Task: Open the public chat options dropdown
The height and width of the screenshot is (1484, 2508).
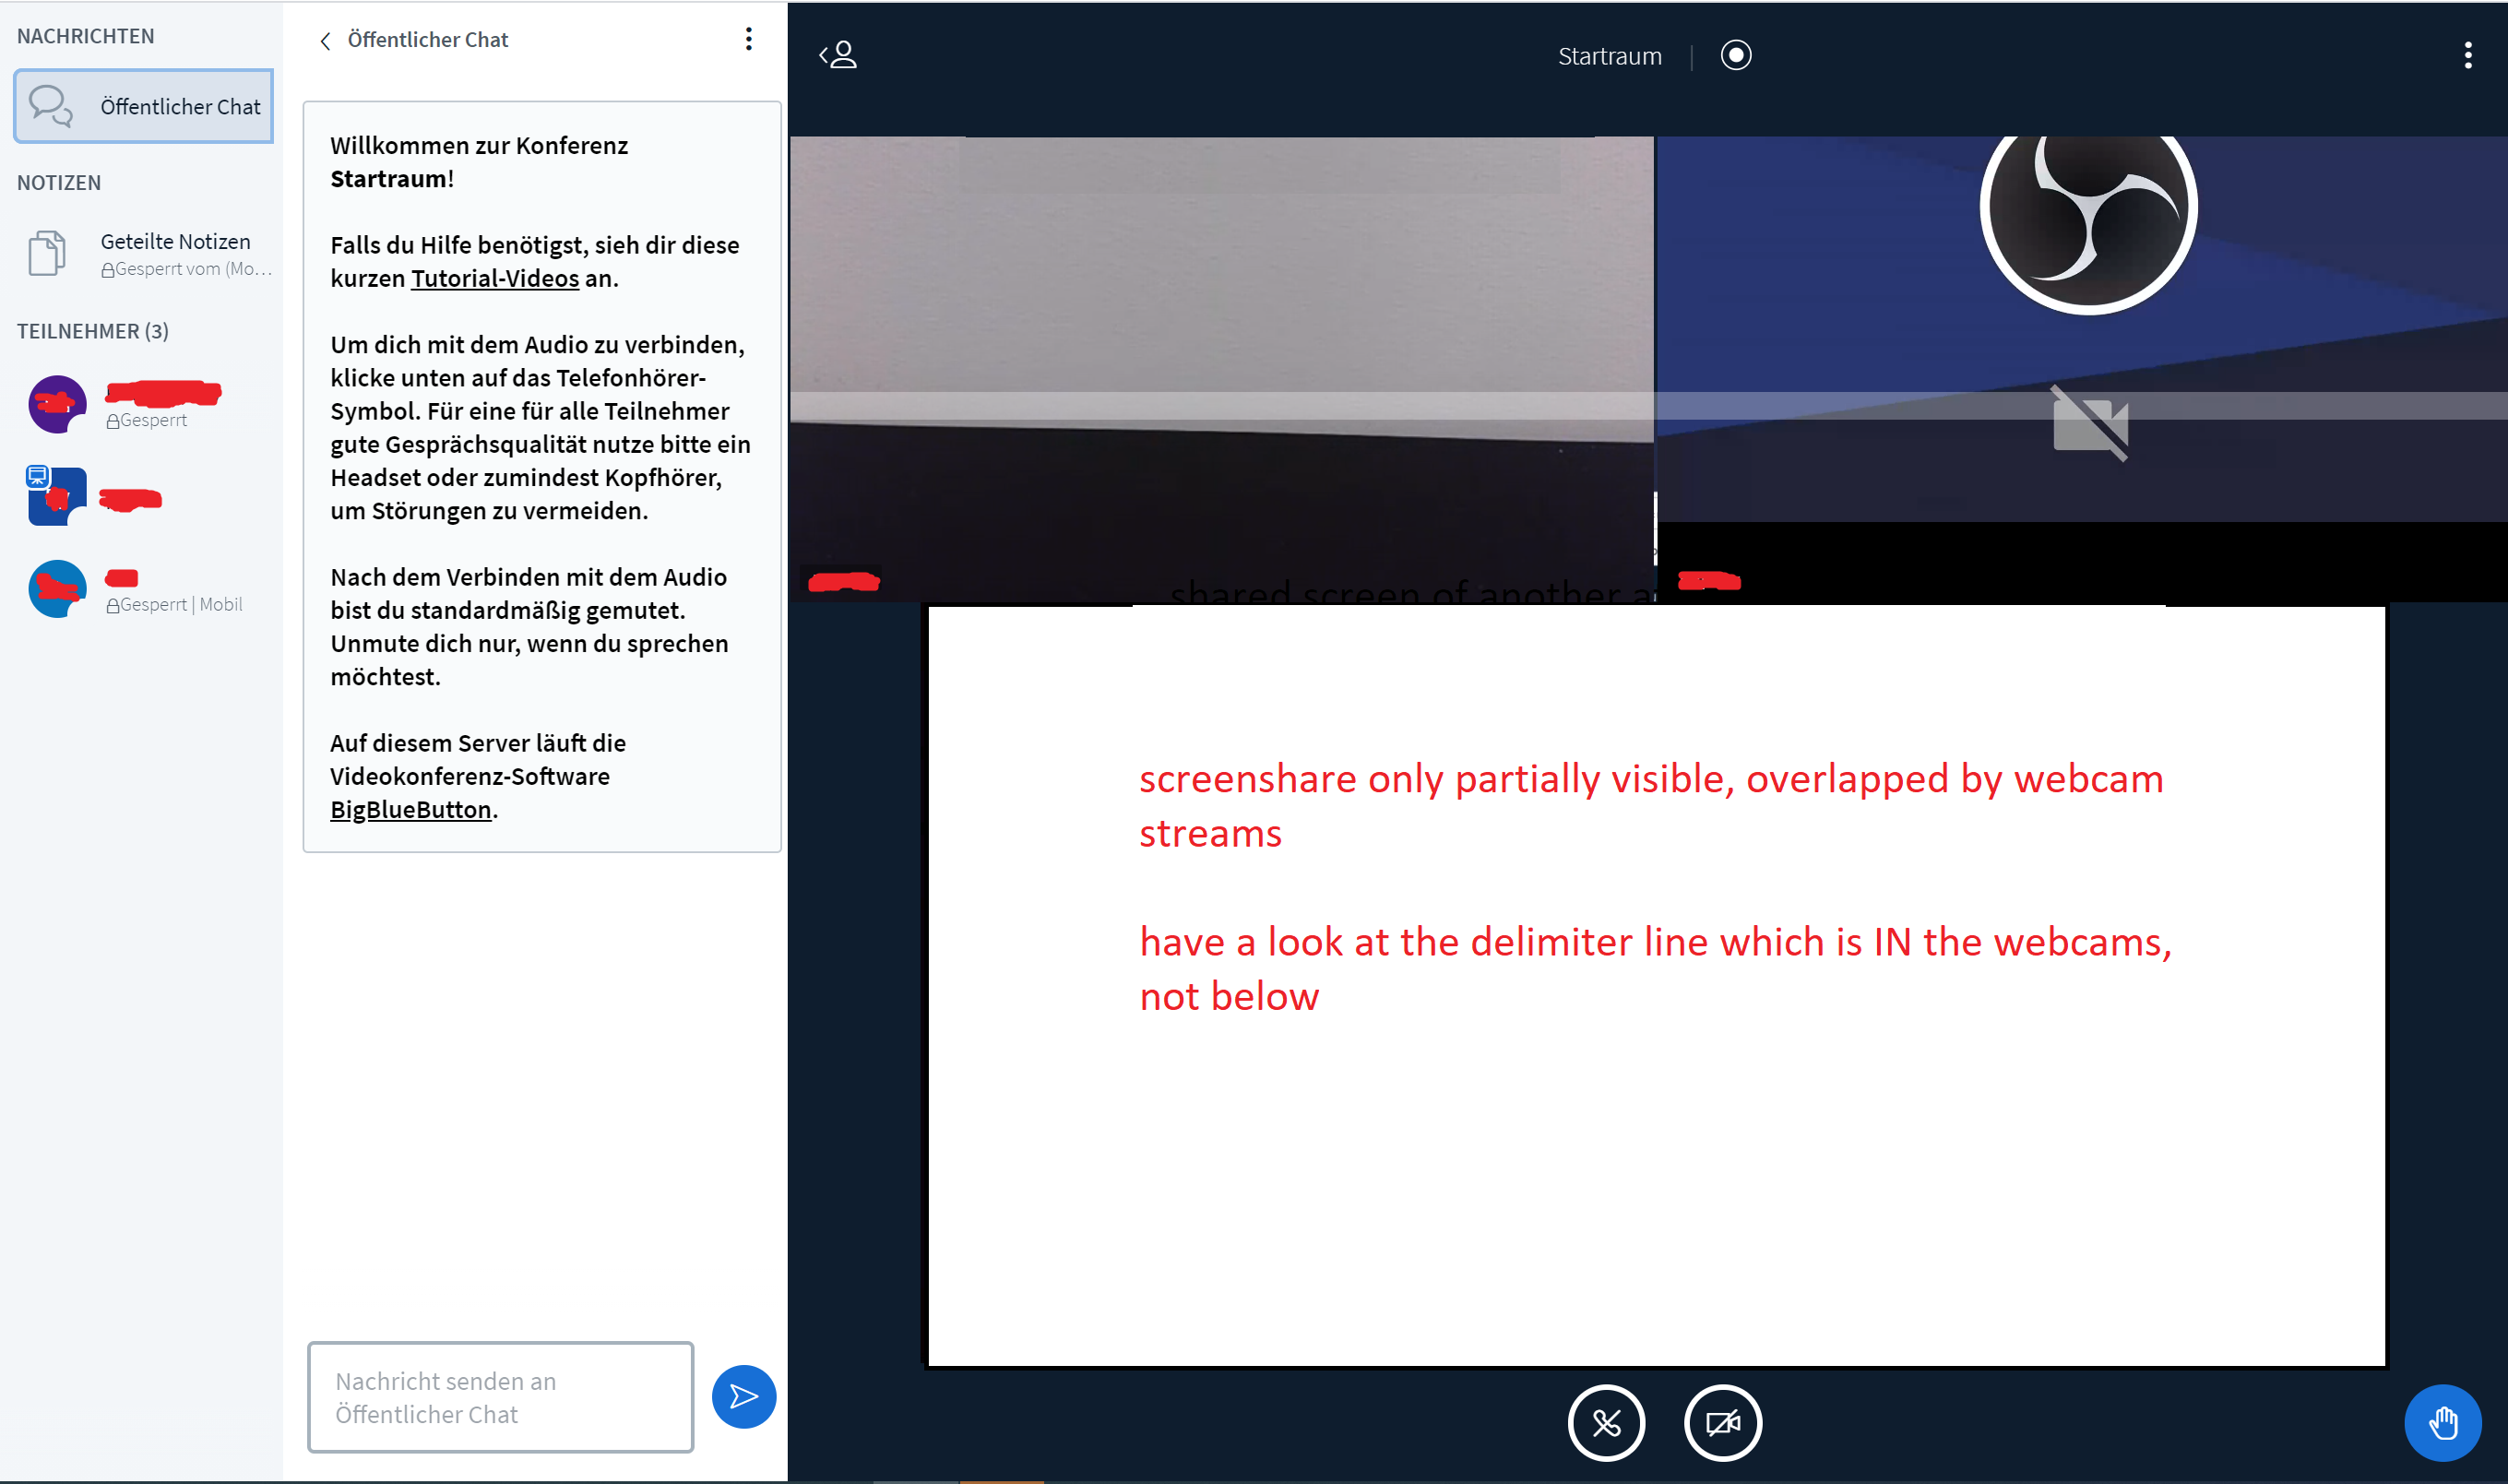Action: click(749, 39)
